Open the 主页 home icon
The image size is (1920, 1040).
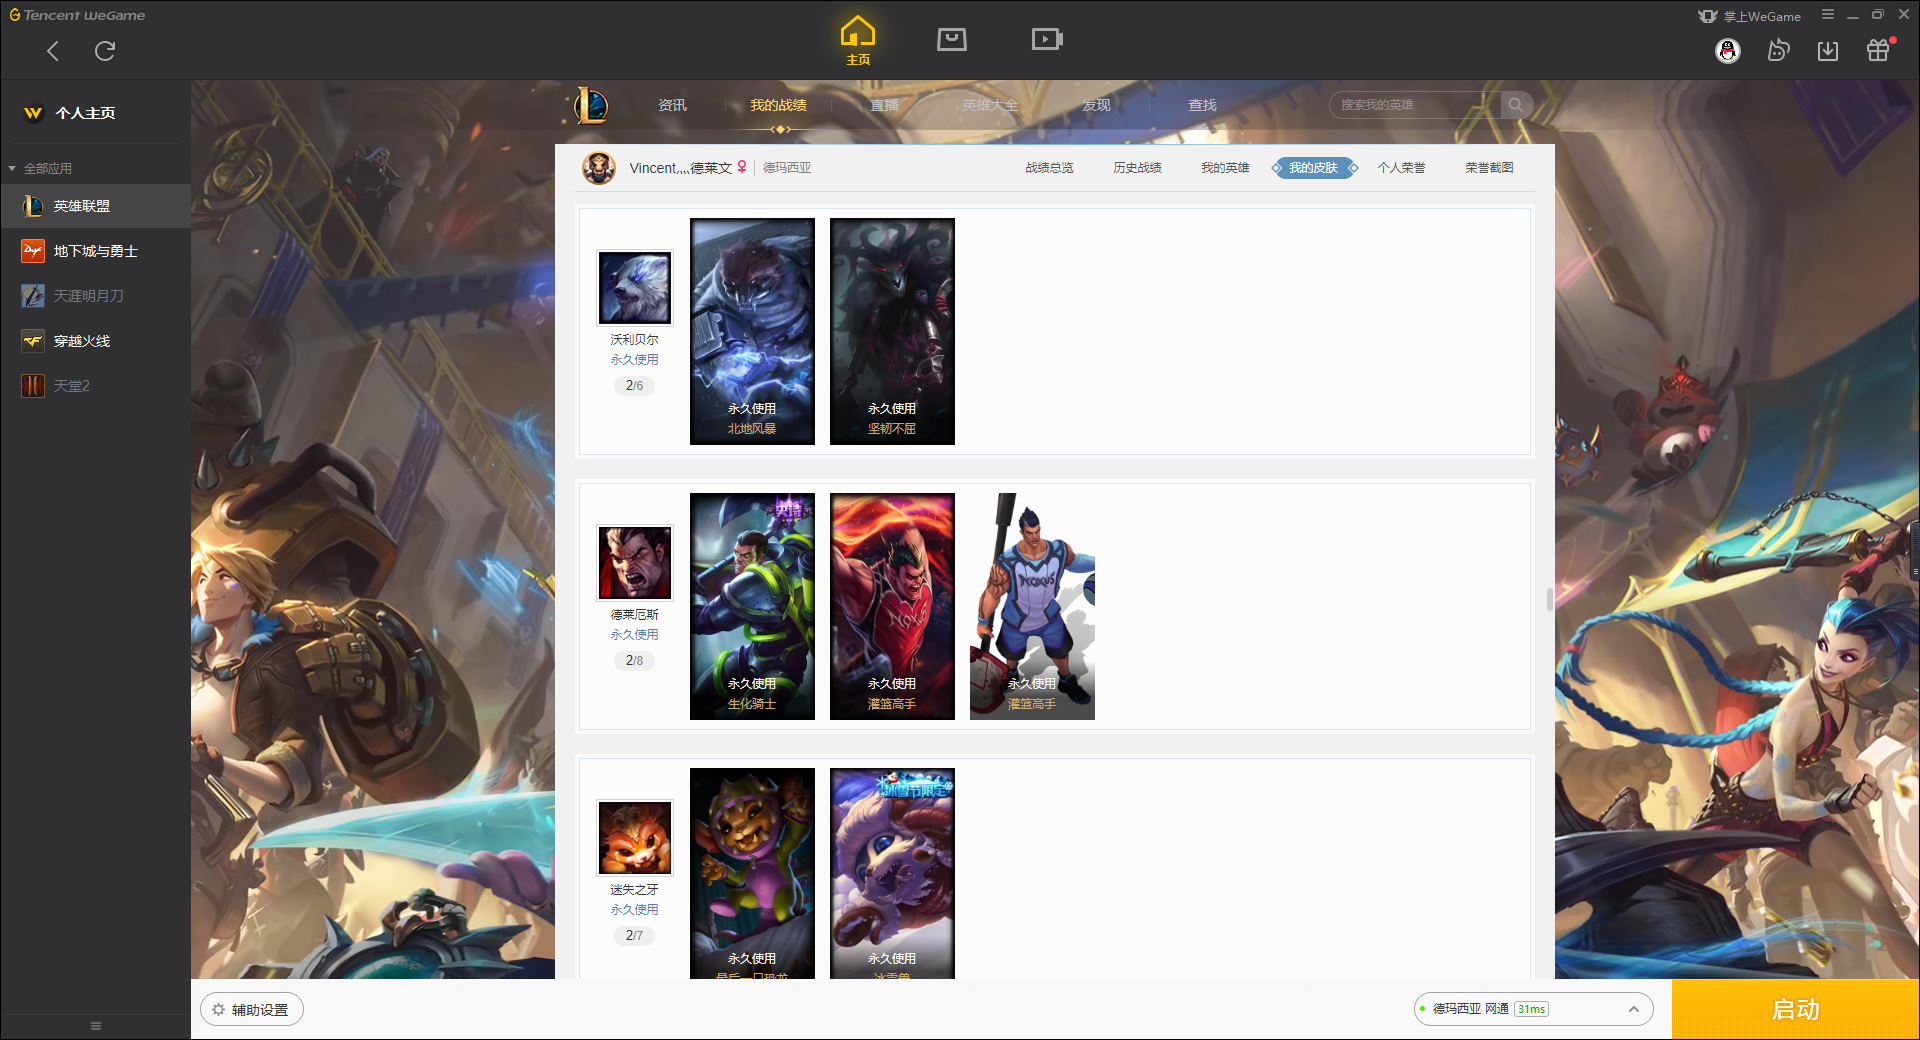[x=858, y=41]
